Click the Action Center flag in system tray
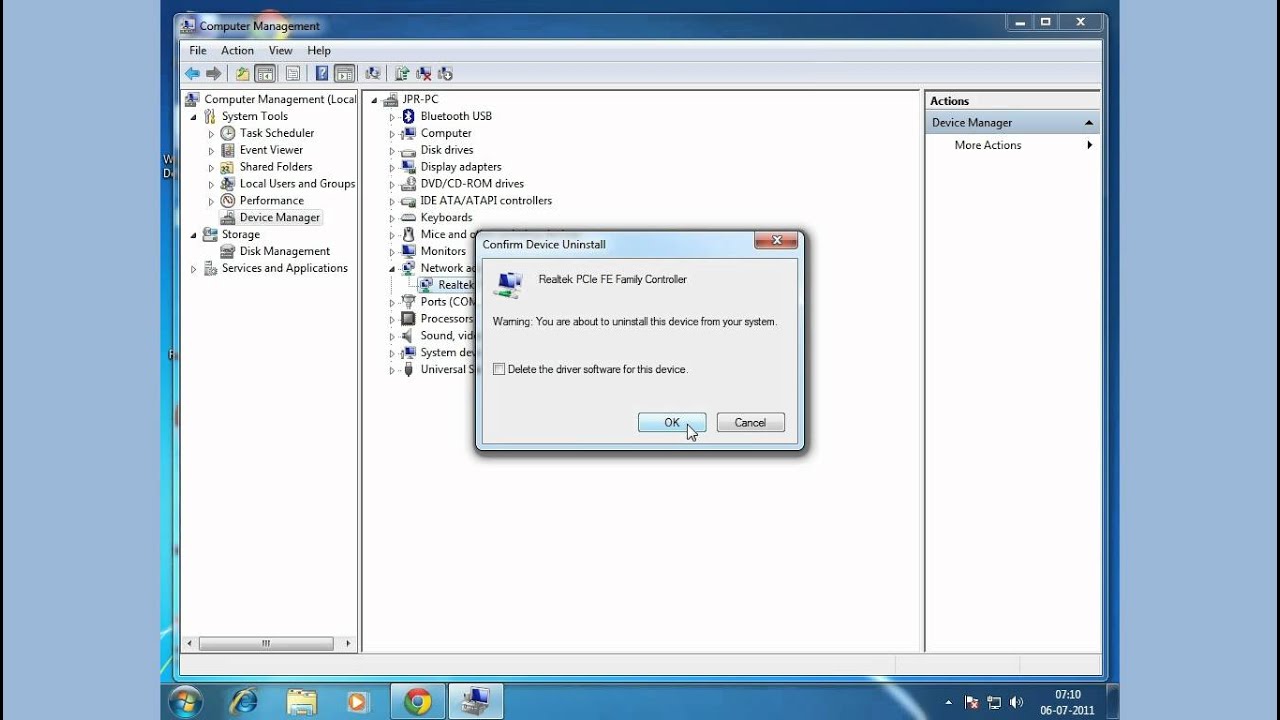Image resolution: width=1280 pixels, height=720 pixels. (969, 702)
